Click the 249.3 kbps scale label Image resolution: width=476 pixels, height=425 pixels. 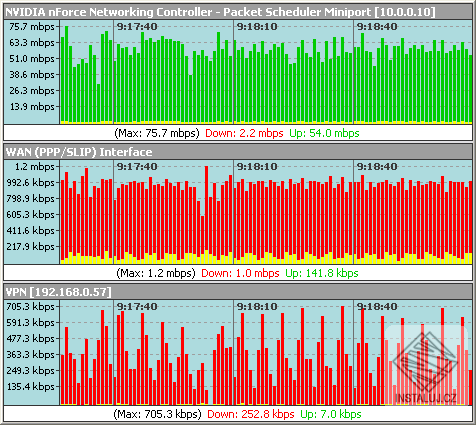point(30,371)
